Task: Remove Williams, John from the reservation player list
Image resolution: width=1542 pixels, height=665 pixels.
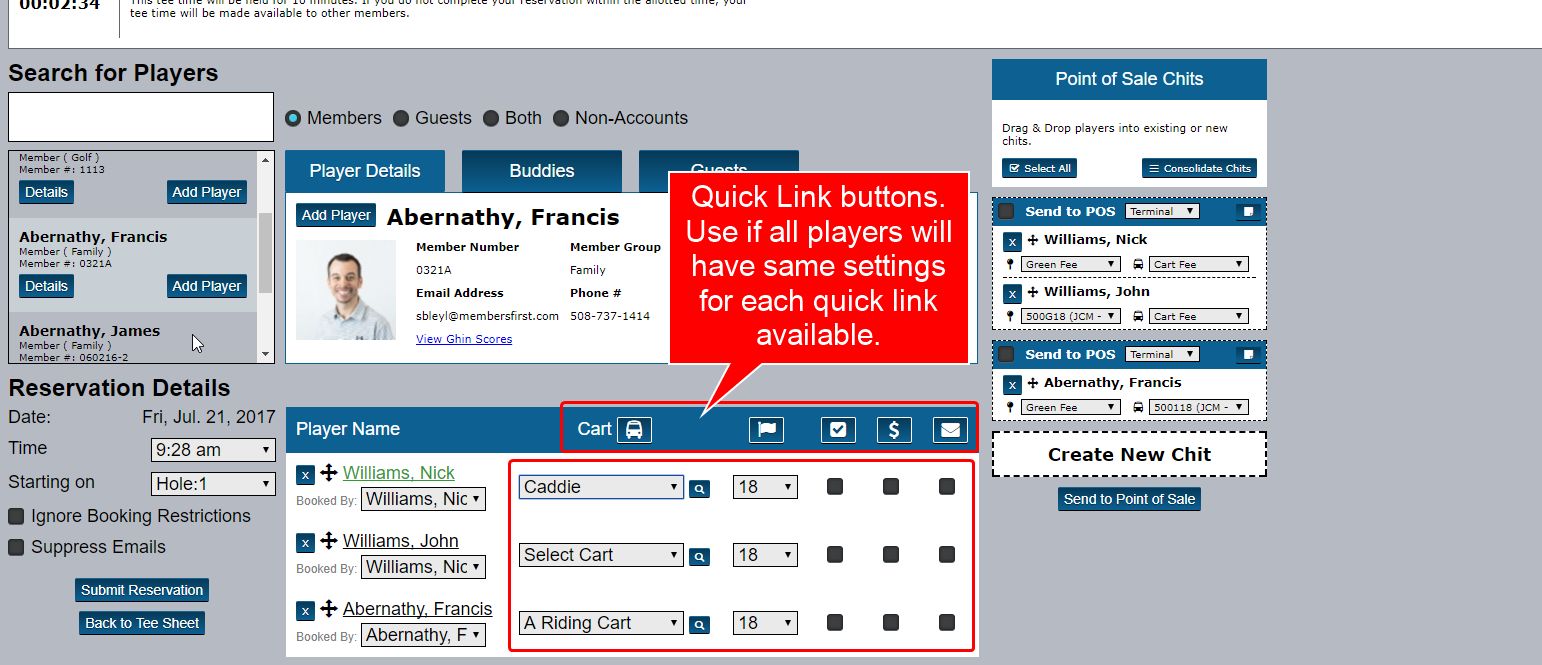Action: [x=305, y=542]
